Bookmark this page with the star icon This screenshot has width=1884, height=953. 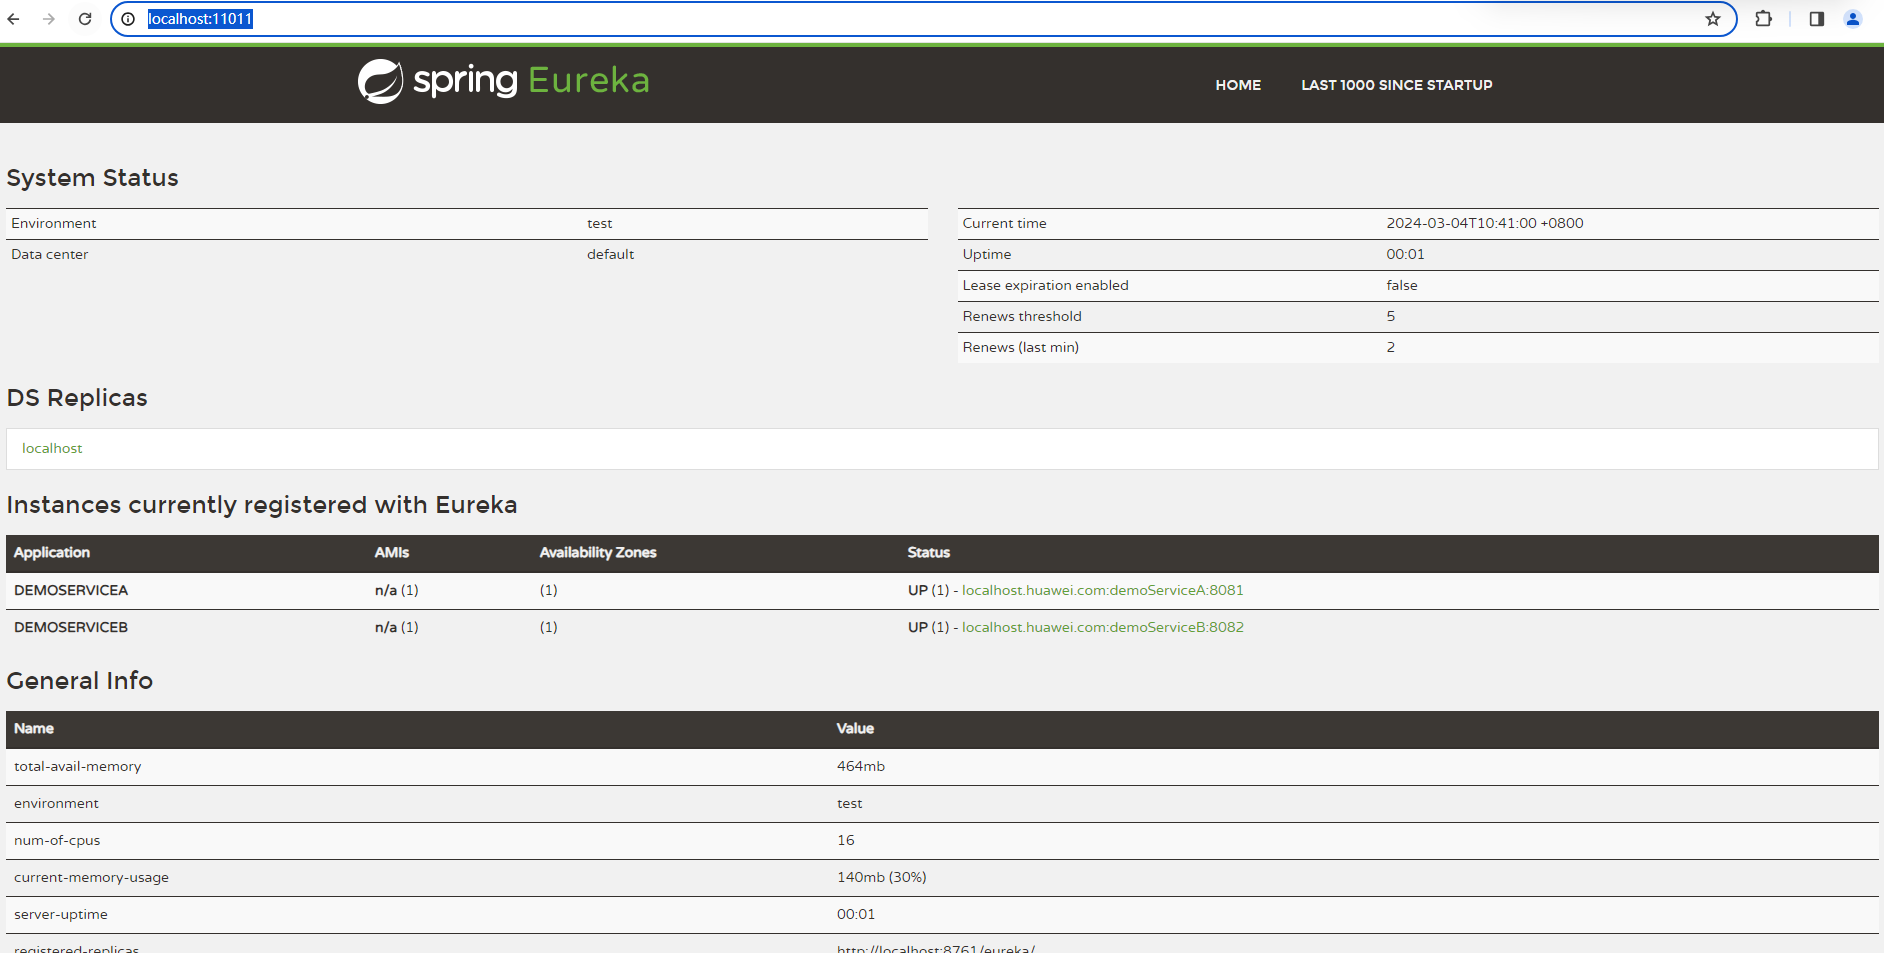(1713, 19)
